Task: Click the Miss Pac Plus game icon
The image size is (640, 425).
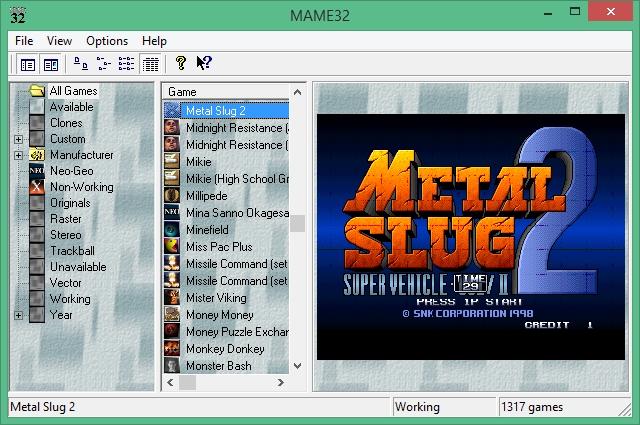Action: click(172, 247)
